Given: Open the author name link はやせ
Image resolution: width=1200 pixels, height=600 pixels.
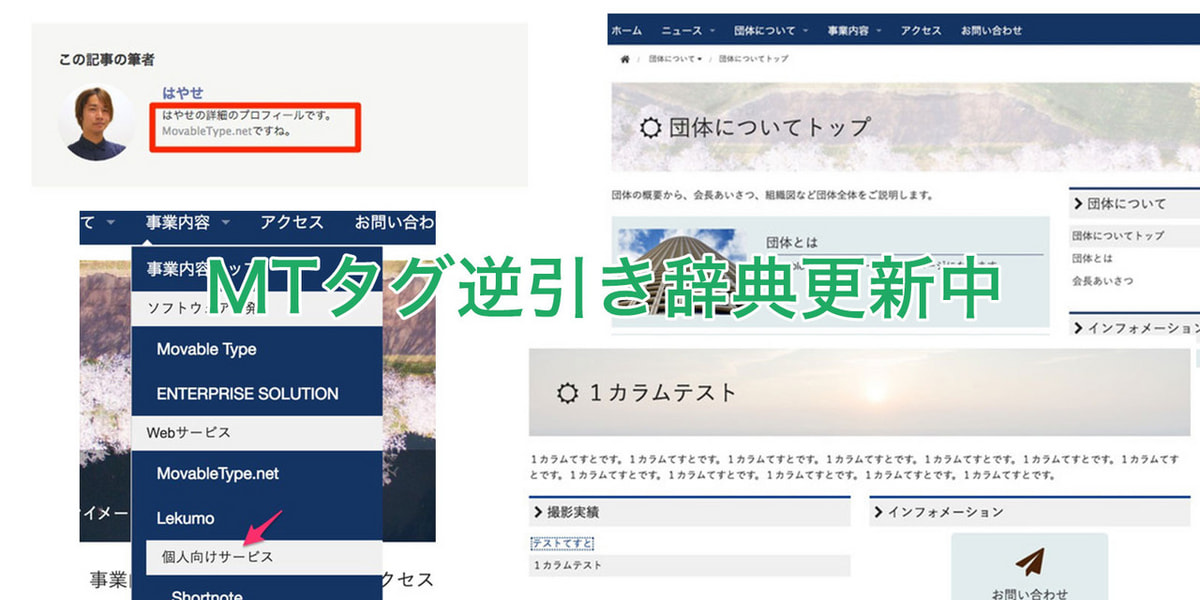Looking at the screenshot, I should 182,92.
